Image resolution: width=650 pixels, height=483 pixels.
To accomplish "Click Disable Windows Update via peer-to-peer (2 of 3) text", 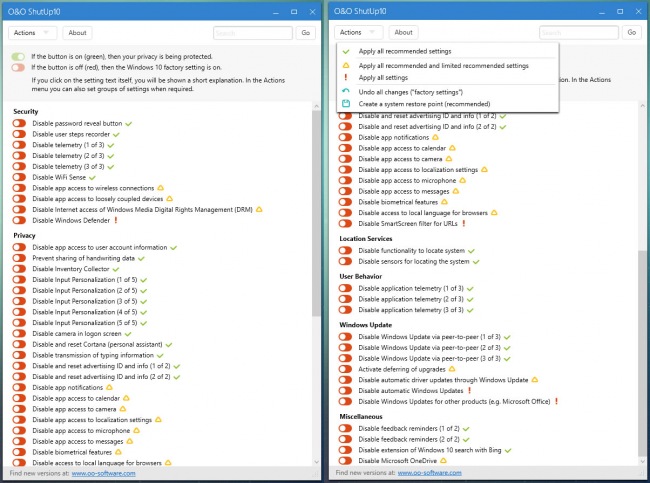I will 429,347.
